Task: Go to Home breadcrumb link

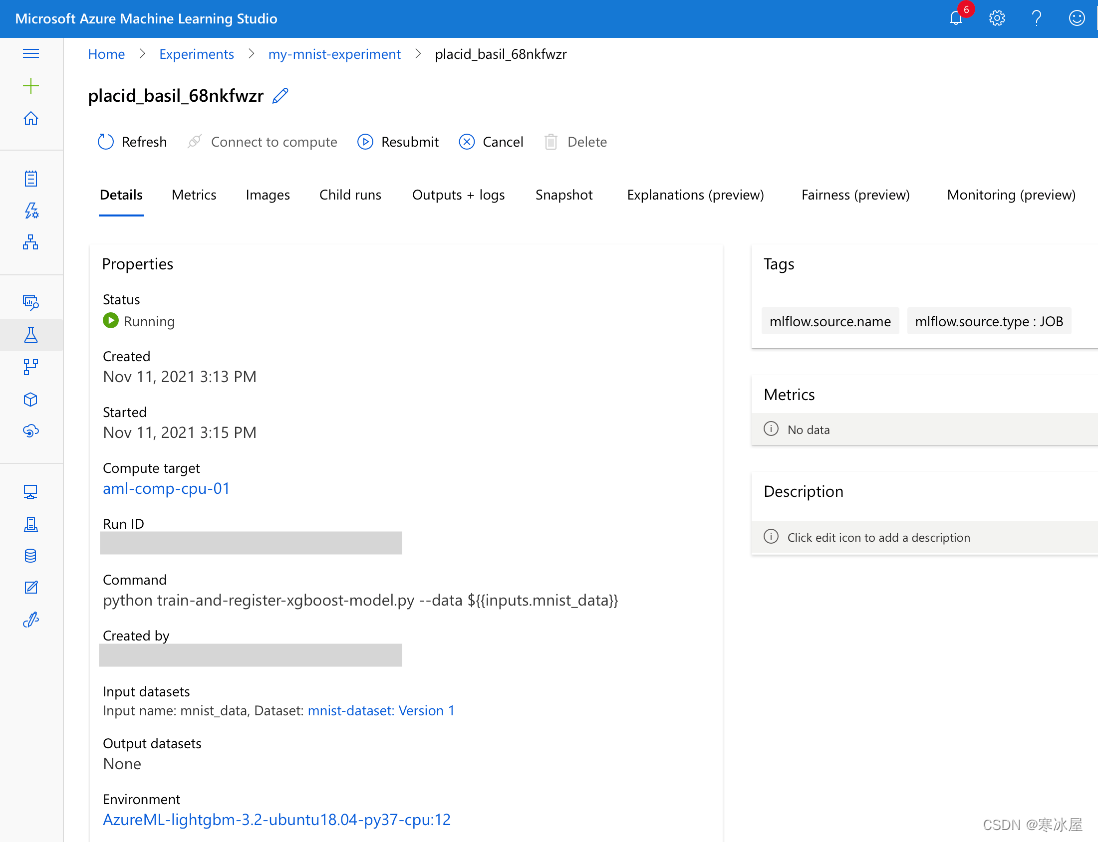Action: (106, 55)
